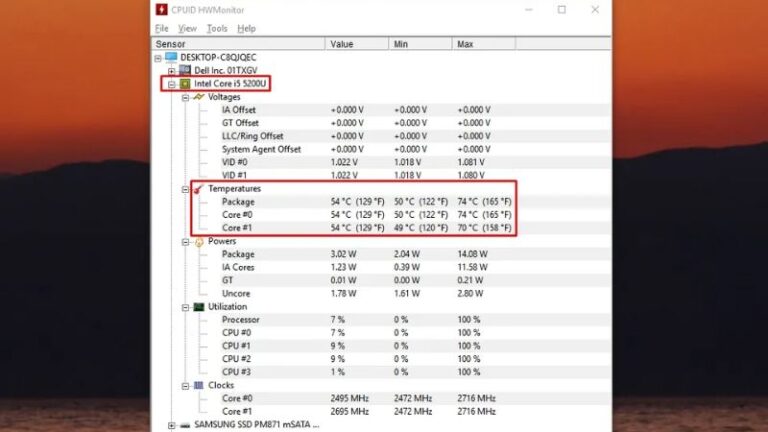Click the 14.08 W max package power value

click(x=472, y=254)
